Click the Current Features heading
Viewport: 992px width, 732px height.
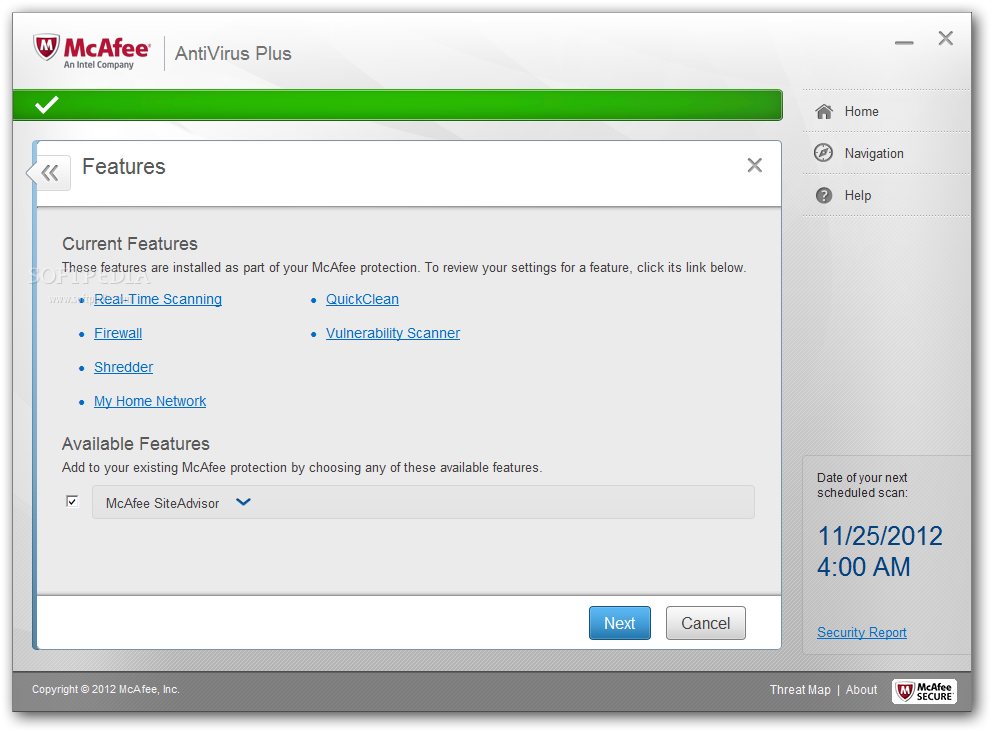[130, 244]
